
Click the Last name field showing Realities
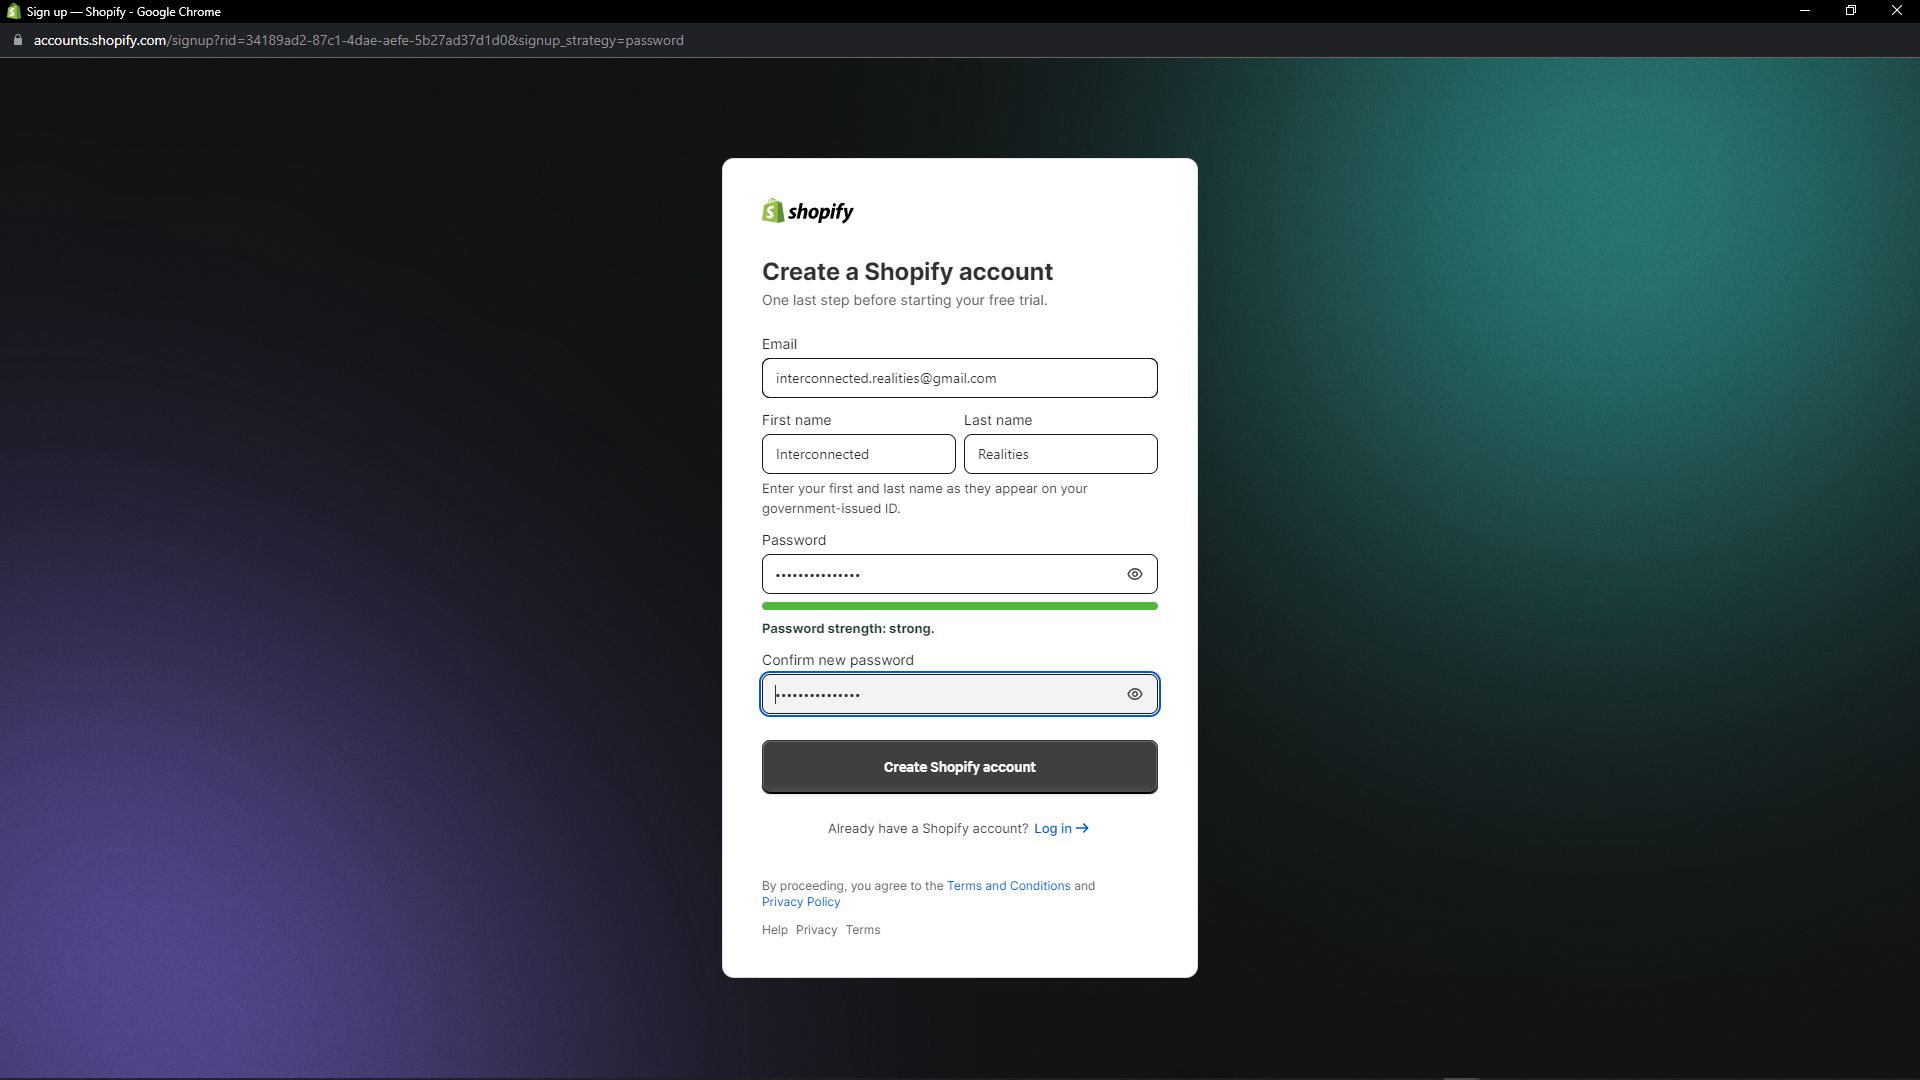[1060, 454]
